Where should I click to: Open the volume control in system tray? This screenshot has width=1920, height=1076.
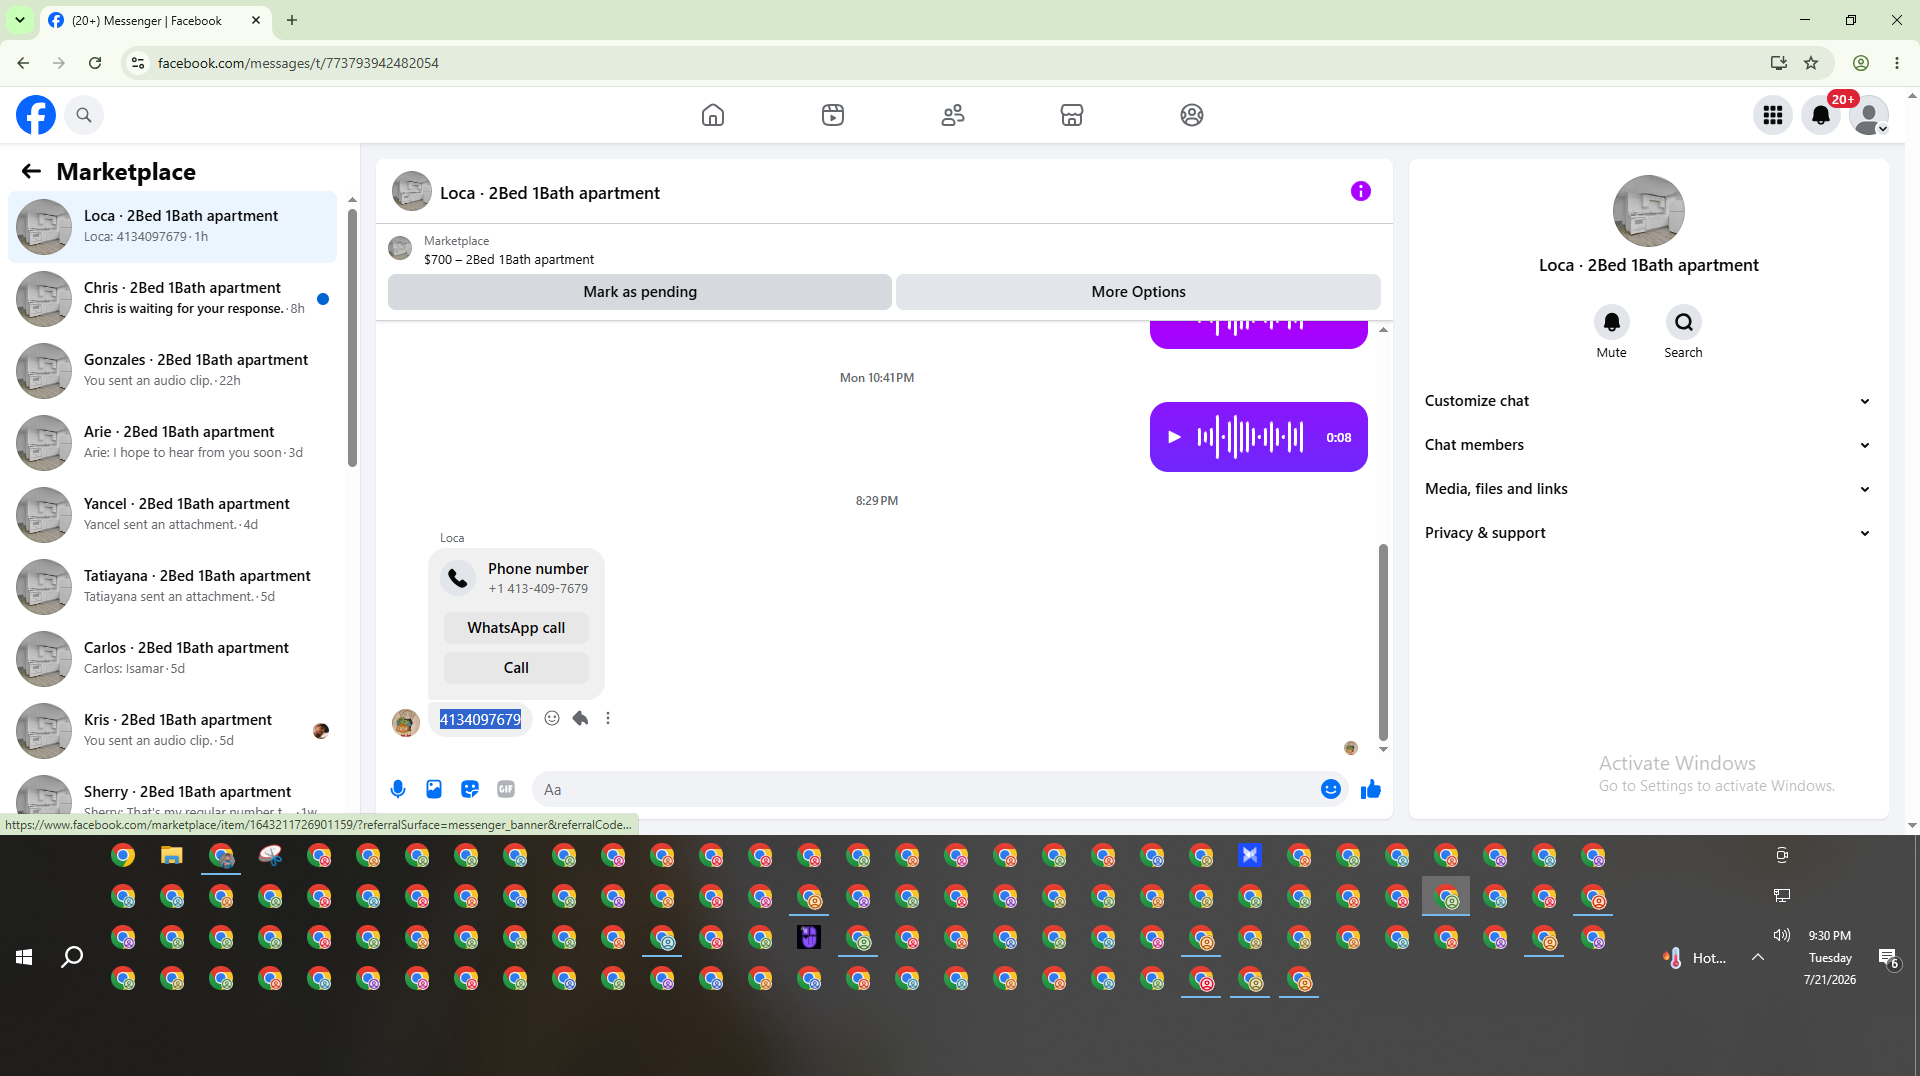(x=1782, y=935)
